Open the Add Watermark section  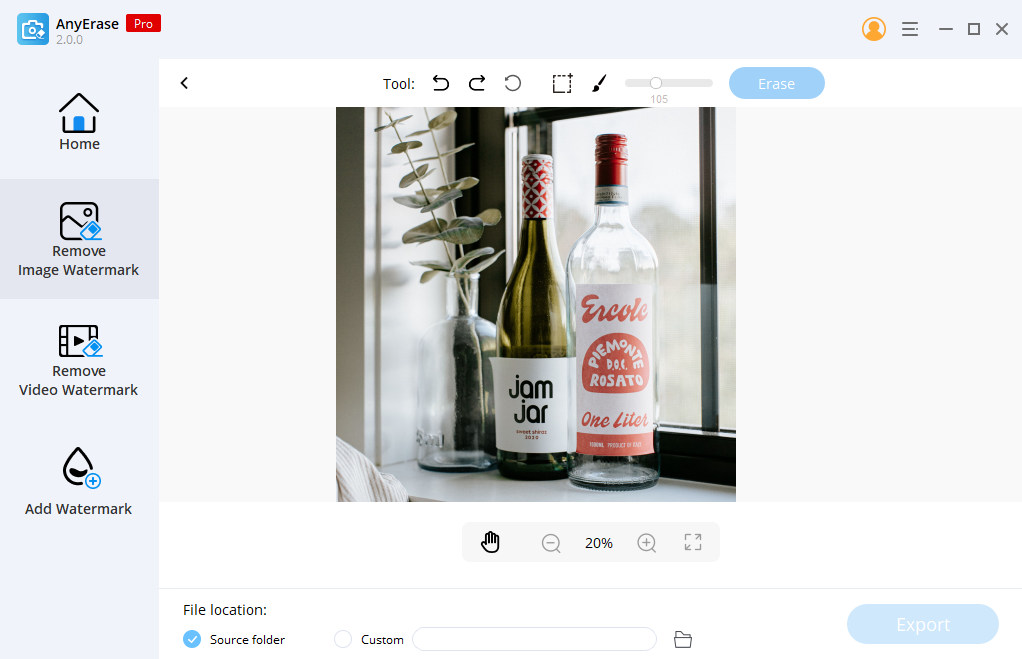[x=79, y=482]
